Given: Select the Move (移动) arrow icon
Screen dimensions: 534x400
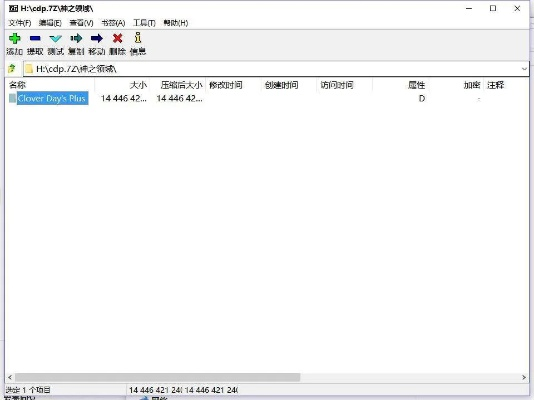Looking at the screenshot, I should pos(97,38).
